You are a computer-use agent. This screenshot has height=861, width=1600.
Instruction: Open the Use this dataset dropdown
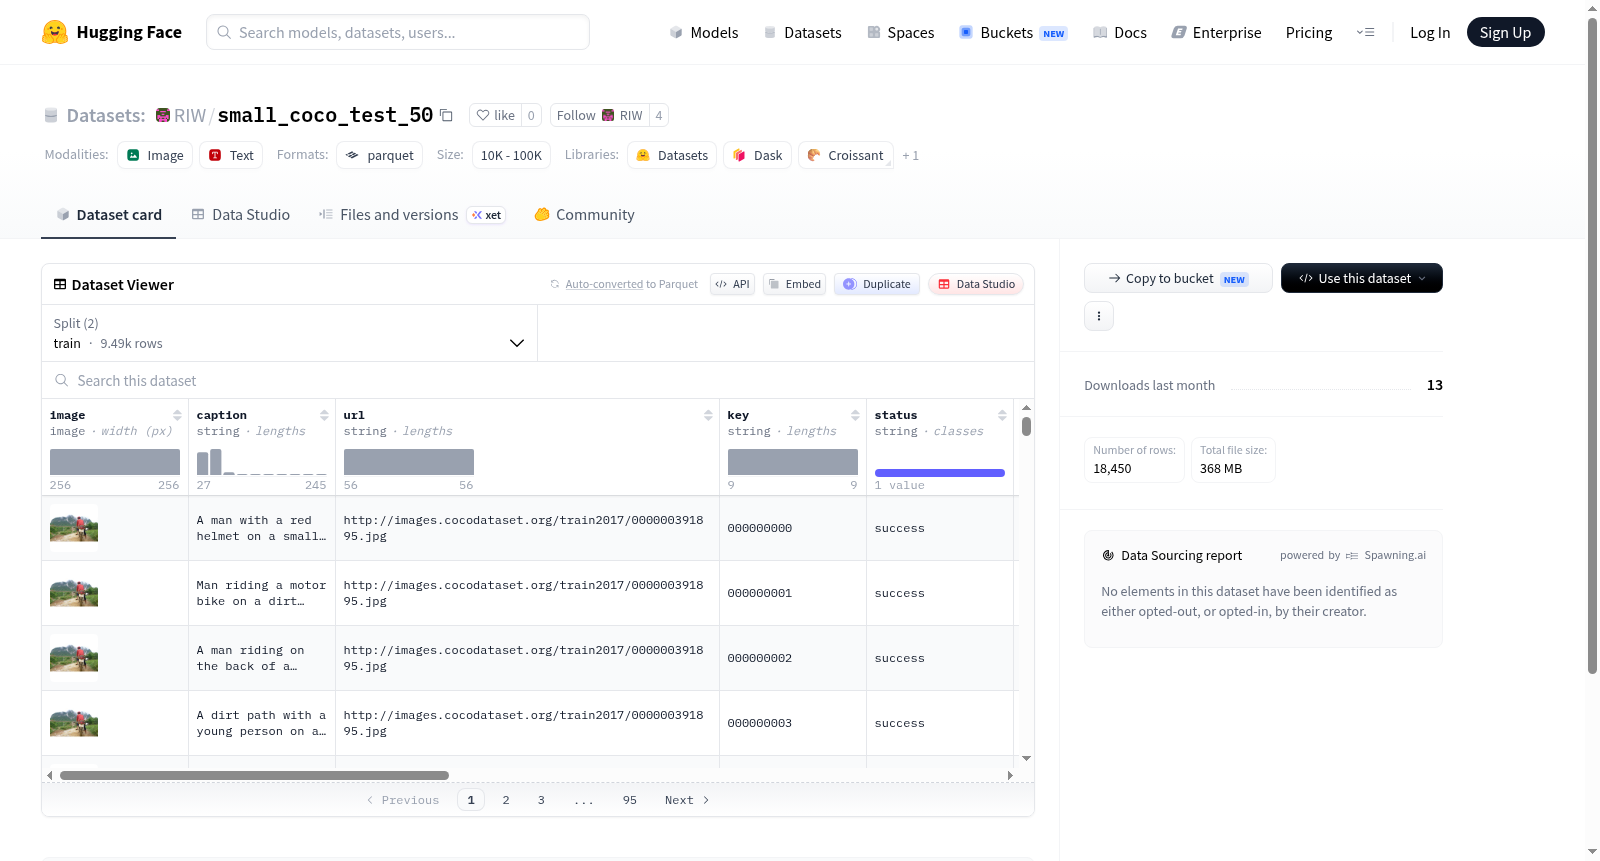tap(1362, 278)
